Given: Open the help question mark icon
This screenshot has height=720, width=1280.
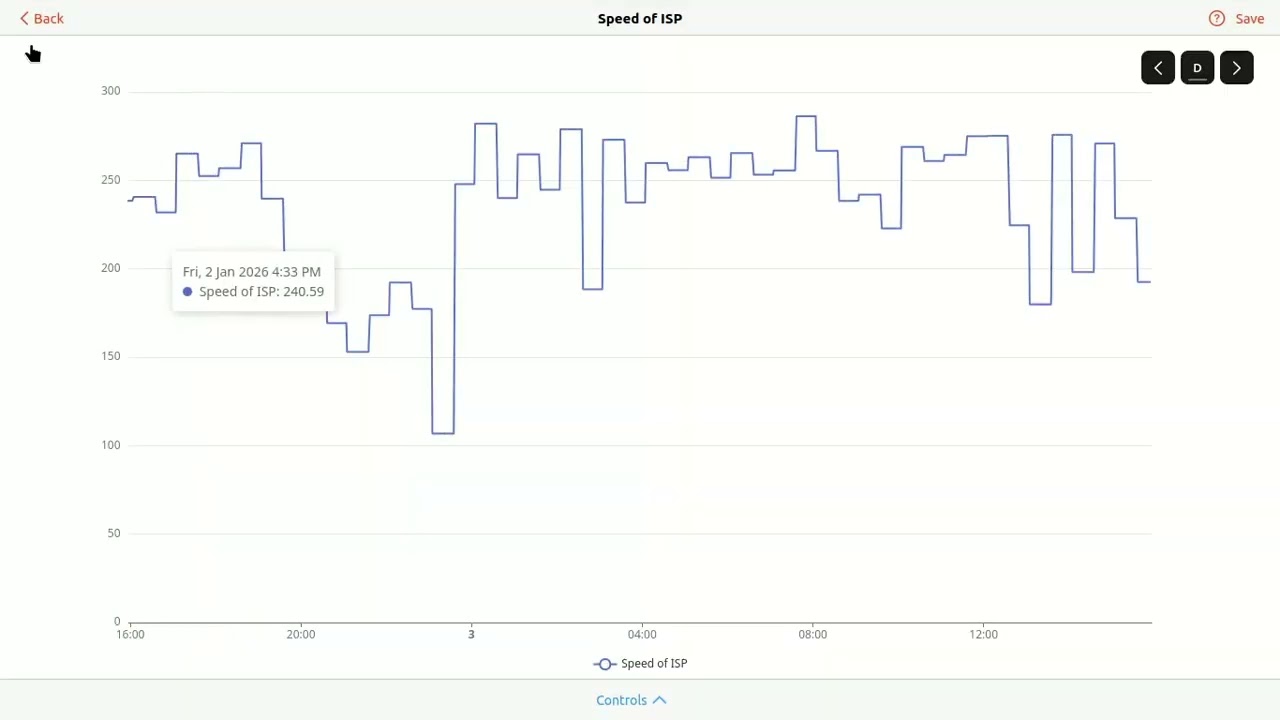Looking at the screenshot, I should pos(1217,18).
